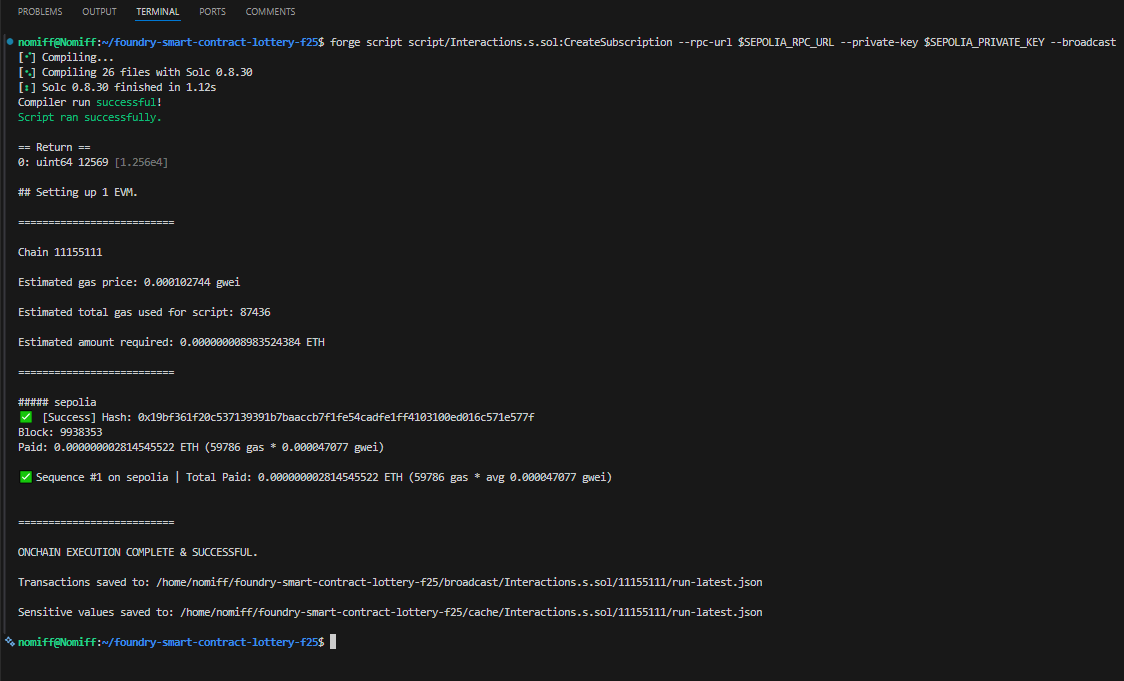Viewport: 1124px width, 681px height.
Task: Click the 'Paid: 0.000000002814545522 ETH' line
Action: (201, 447)
